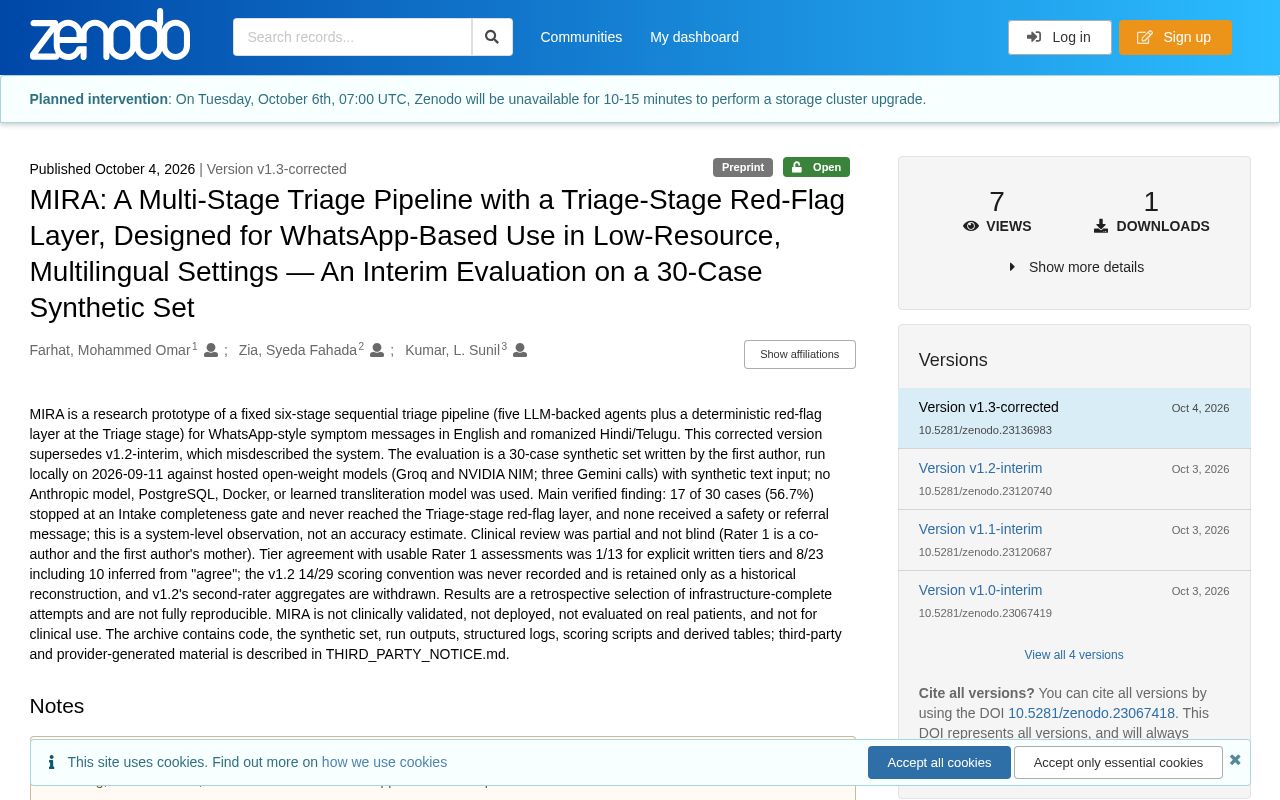This screenshot has width=1280, height=800.
Task: Open My dashboard
Action: tap(694, 37)
